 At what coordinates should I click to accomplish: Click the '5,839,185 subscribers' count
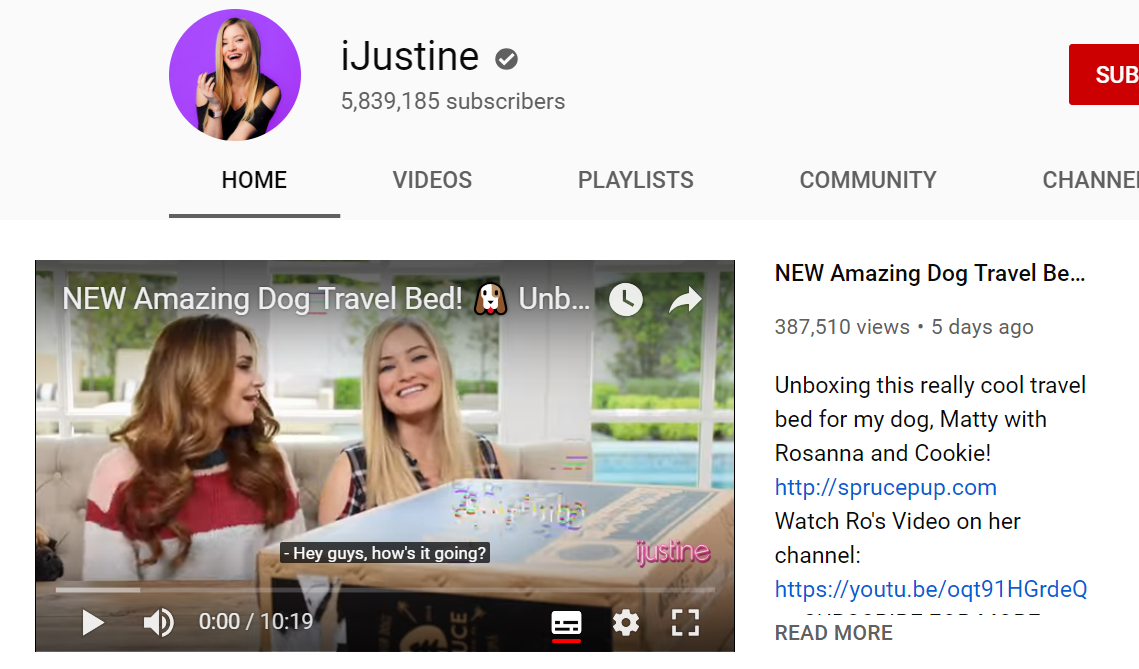453,102
